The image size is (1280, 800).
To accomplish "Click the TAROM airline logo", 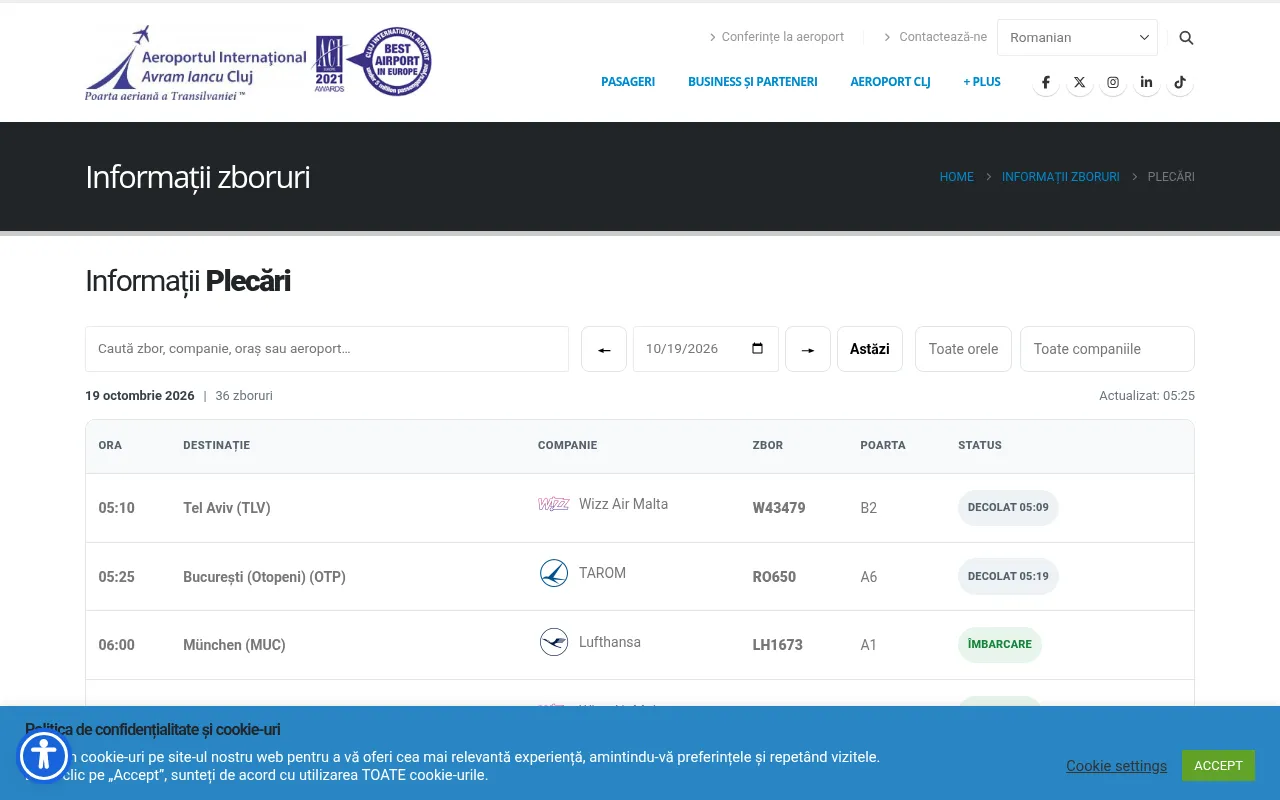I will click(x=554, y=573).
